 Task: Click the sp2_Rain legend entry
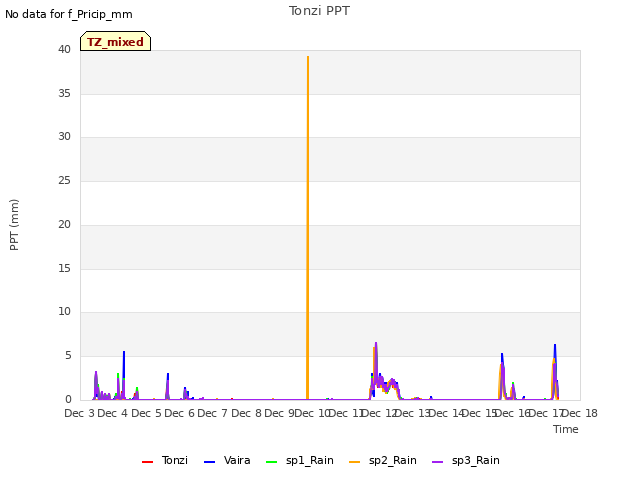tap(383, 460)
